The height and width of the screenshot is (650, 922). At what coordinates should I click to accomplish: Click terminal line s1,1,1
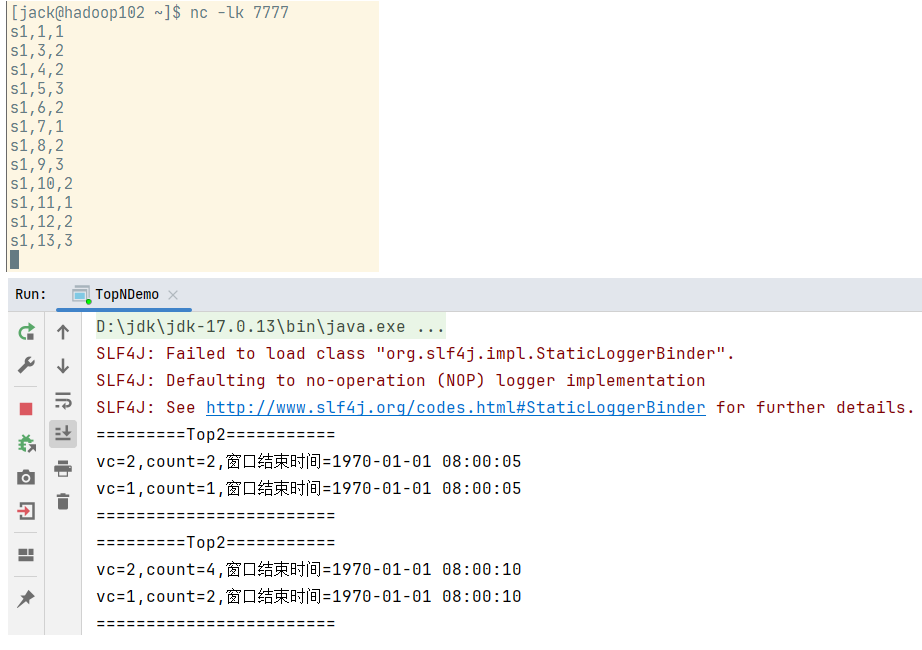(36, 32)
